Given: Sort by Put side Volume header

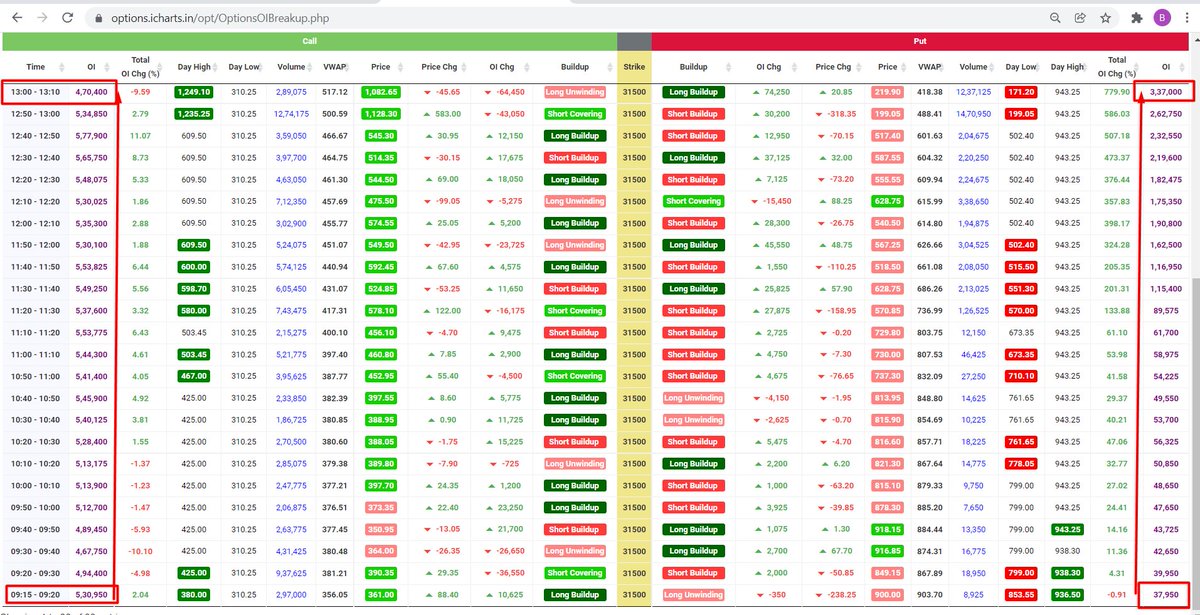Looking at the screenshot, I should click(973, 67).
